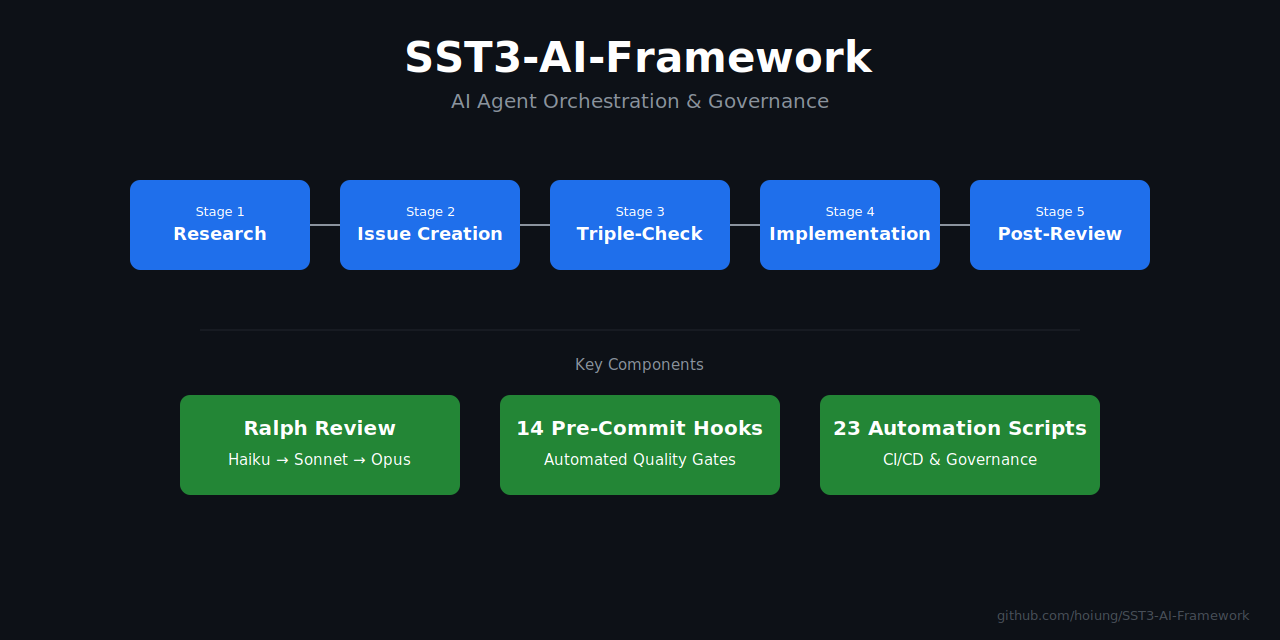Click the Key Components heading
The image size is (1280, 640).
[639, 365]
